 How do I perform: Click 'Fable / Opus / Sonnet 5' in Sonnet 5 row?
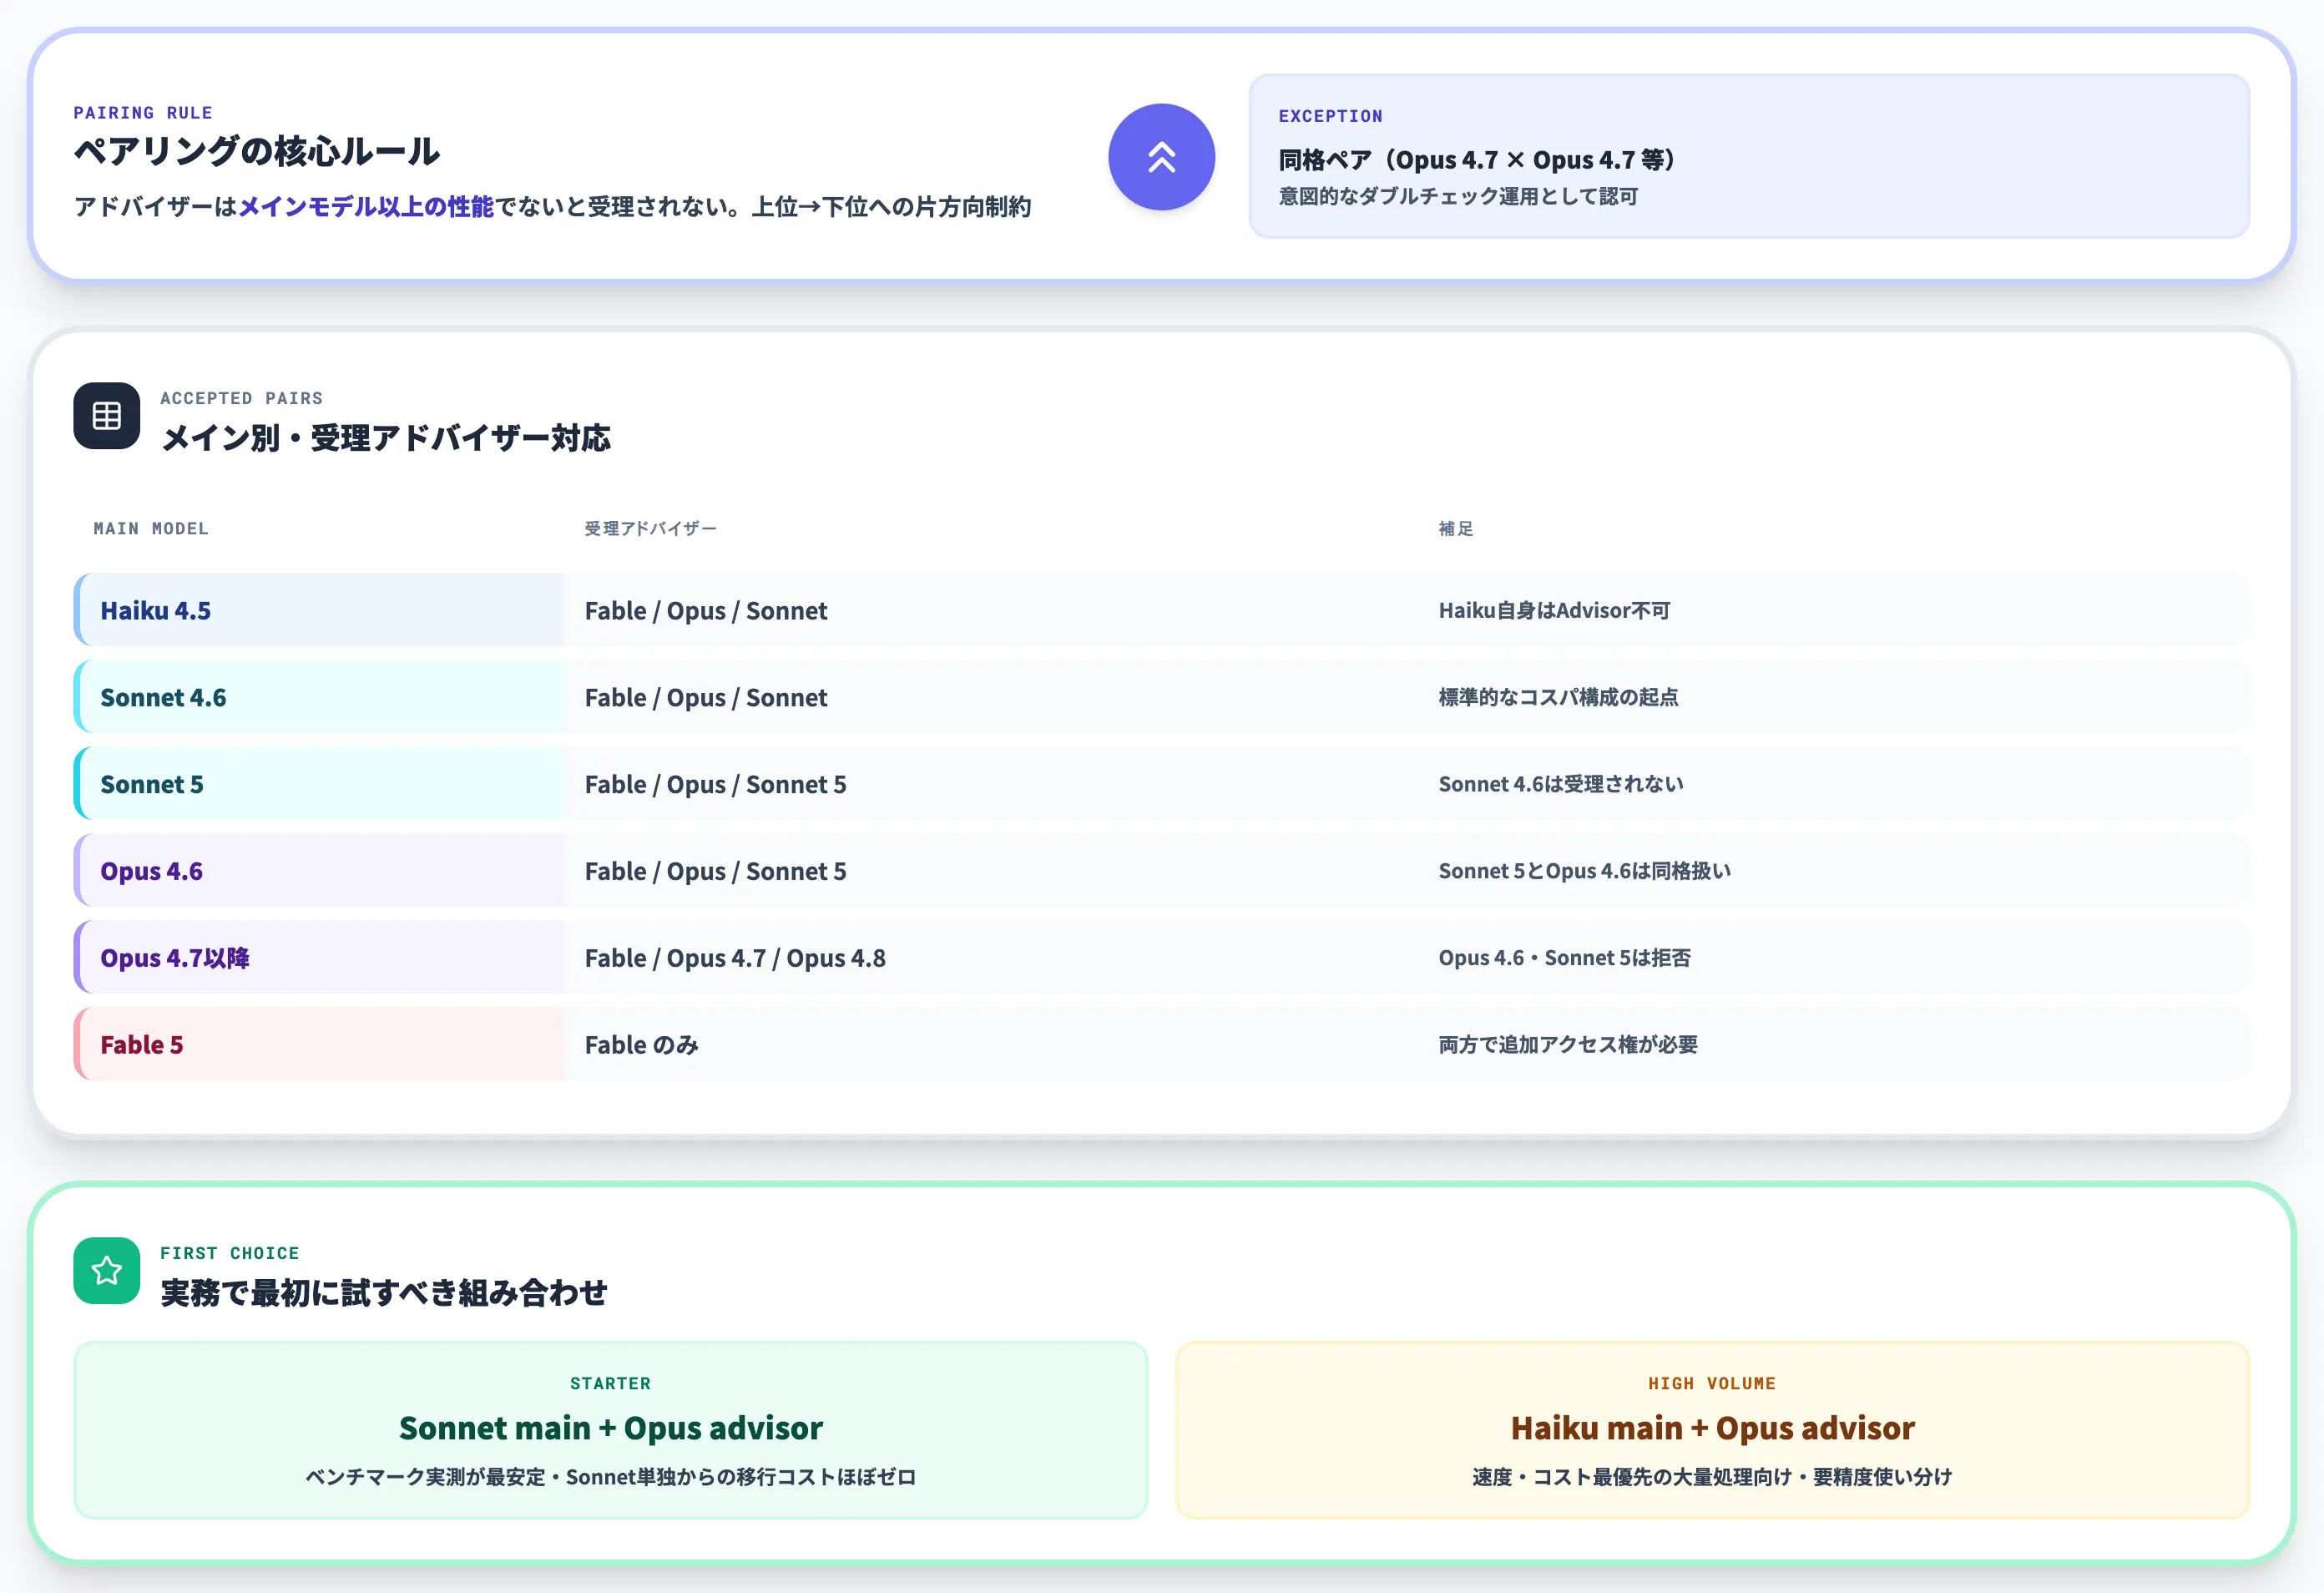tap(715, 785)
